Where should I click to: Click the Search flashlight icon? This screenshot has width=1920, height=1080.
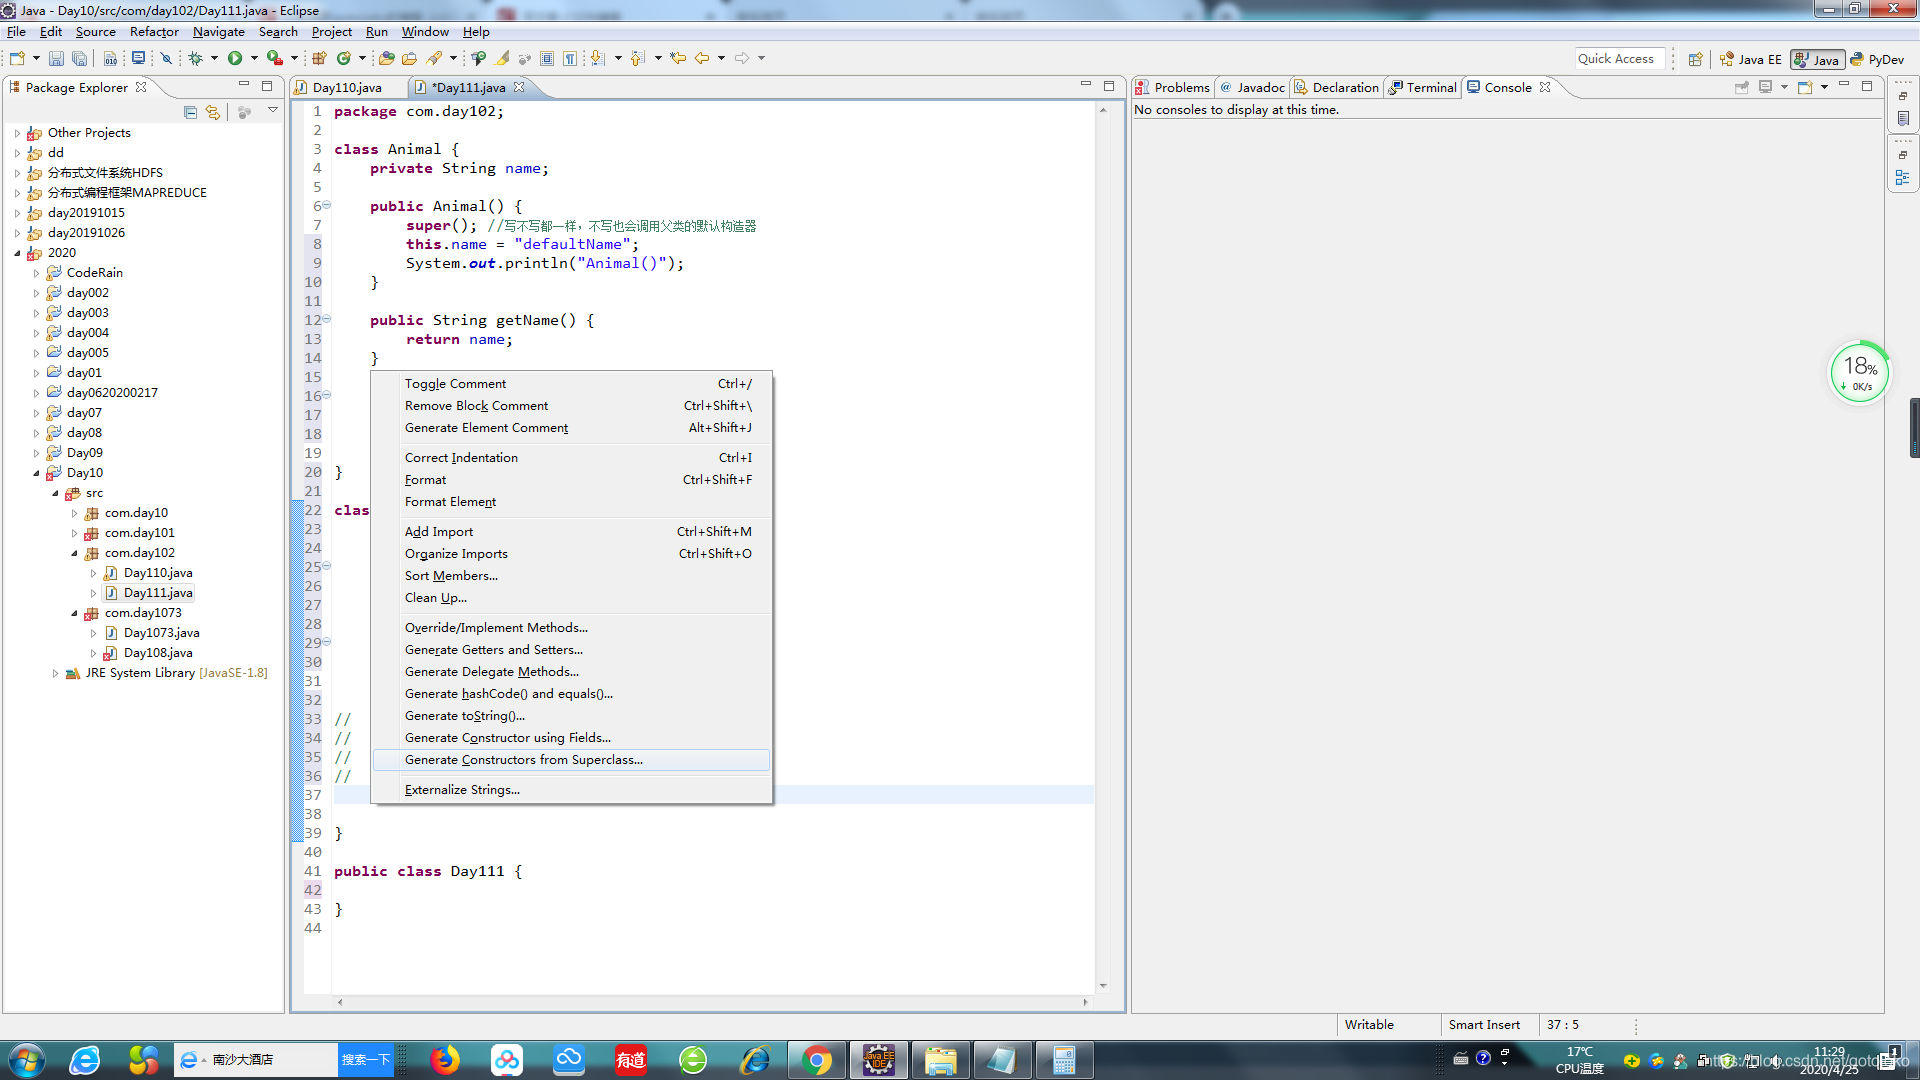tap(434, 58)
